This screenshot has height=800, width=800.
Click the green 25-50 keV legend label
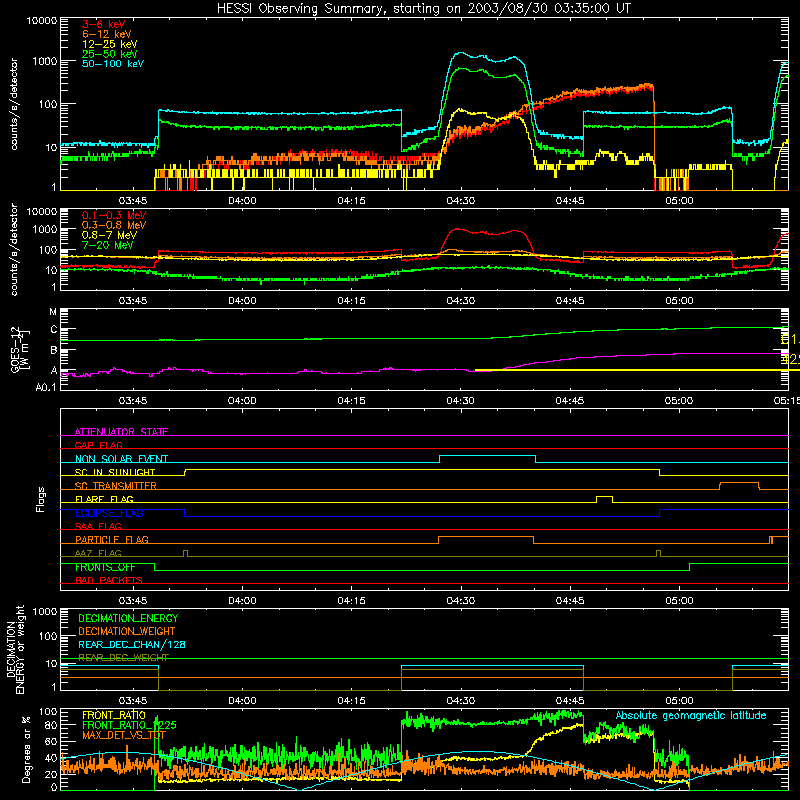(110, 54)
